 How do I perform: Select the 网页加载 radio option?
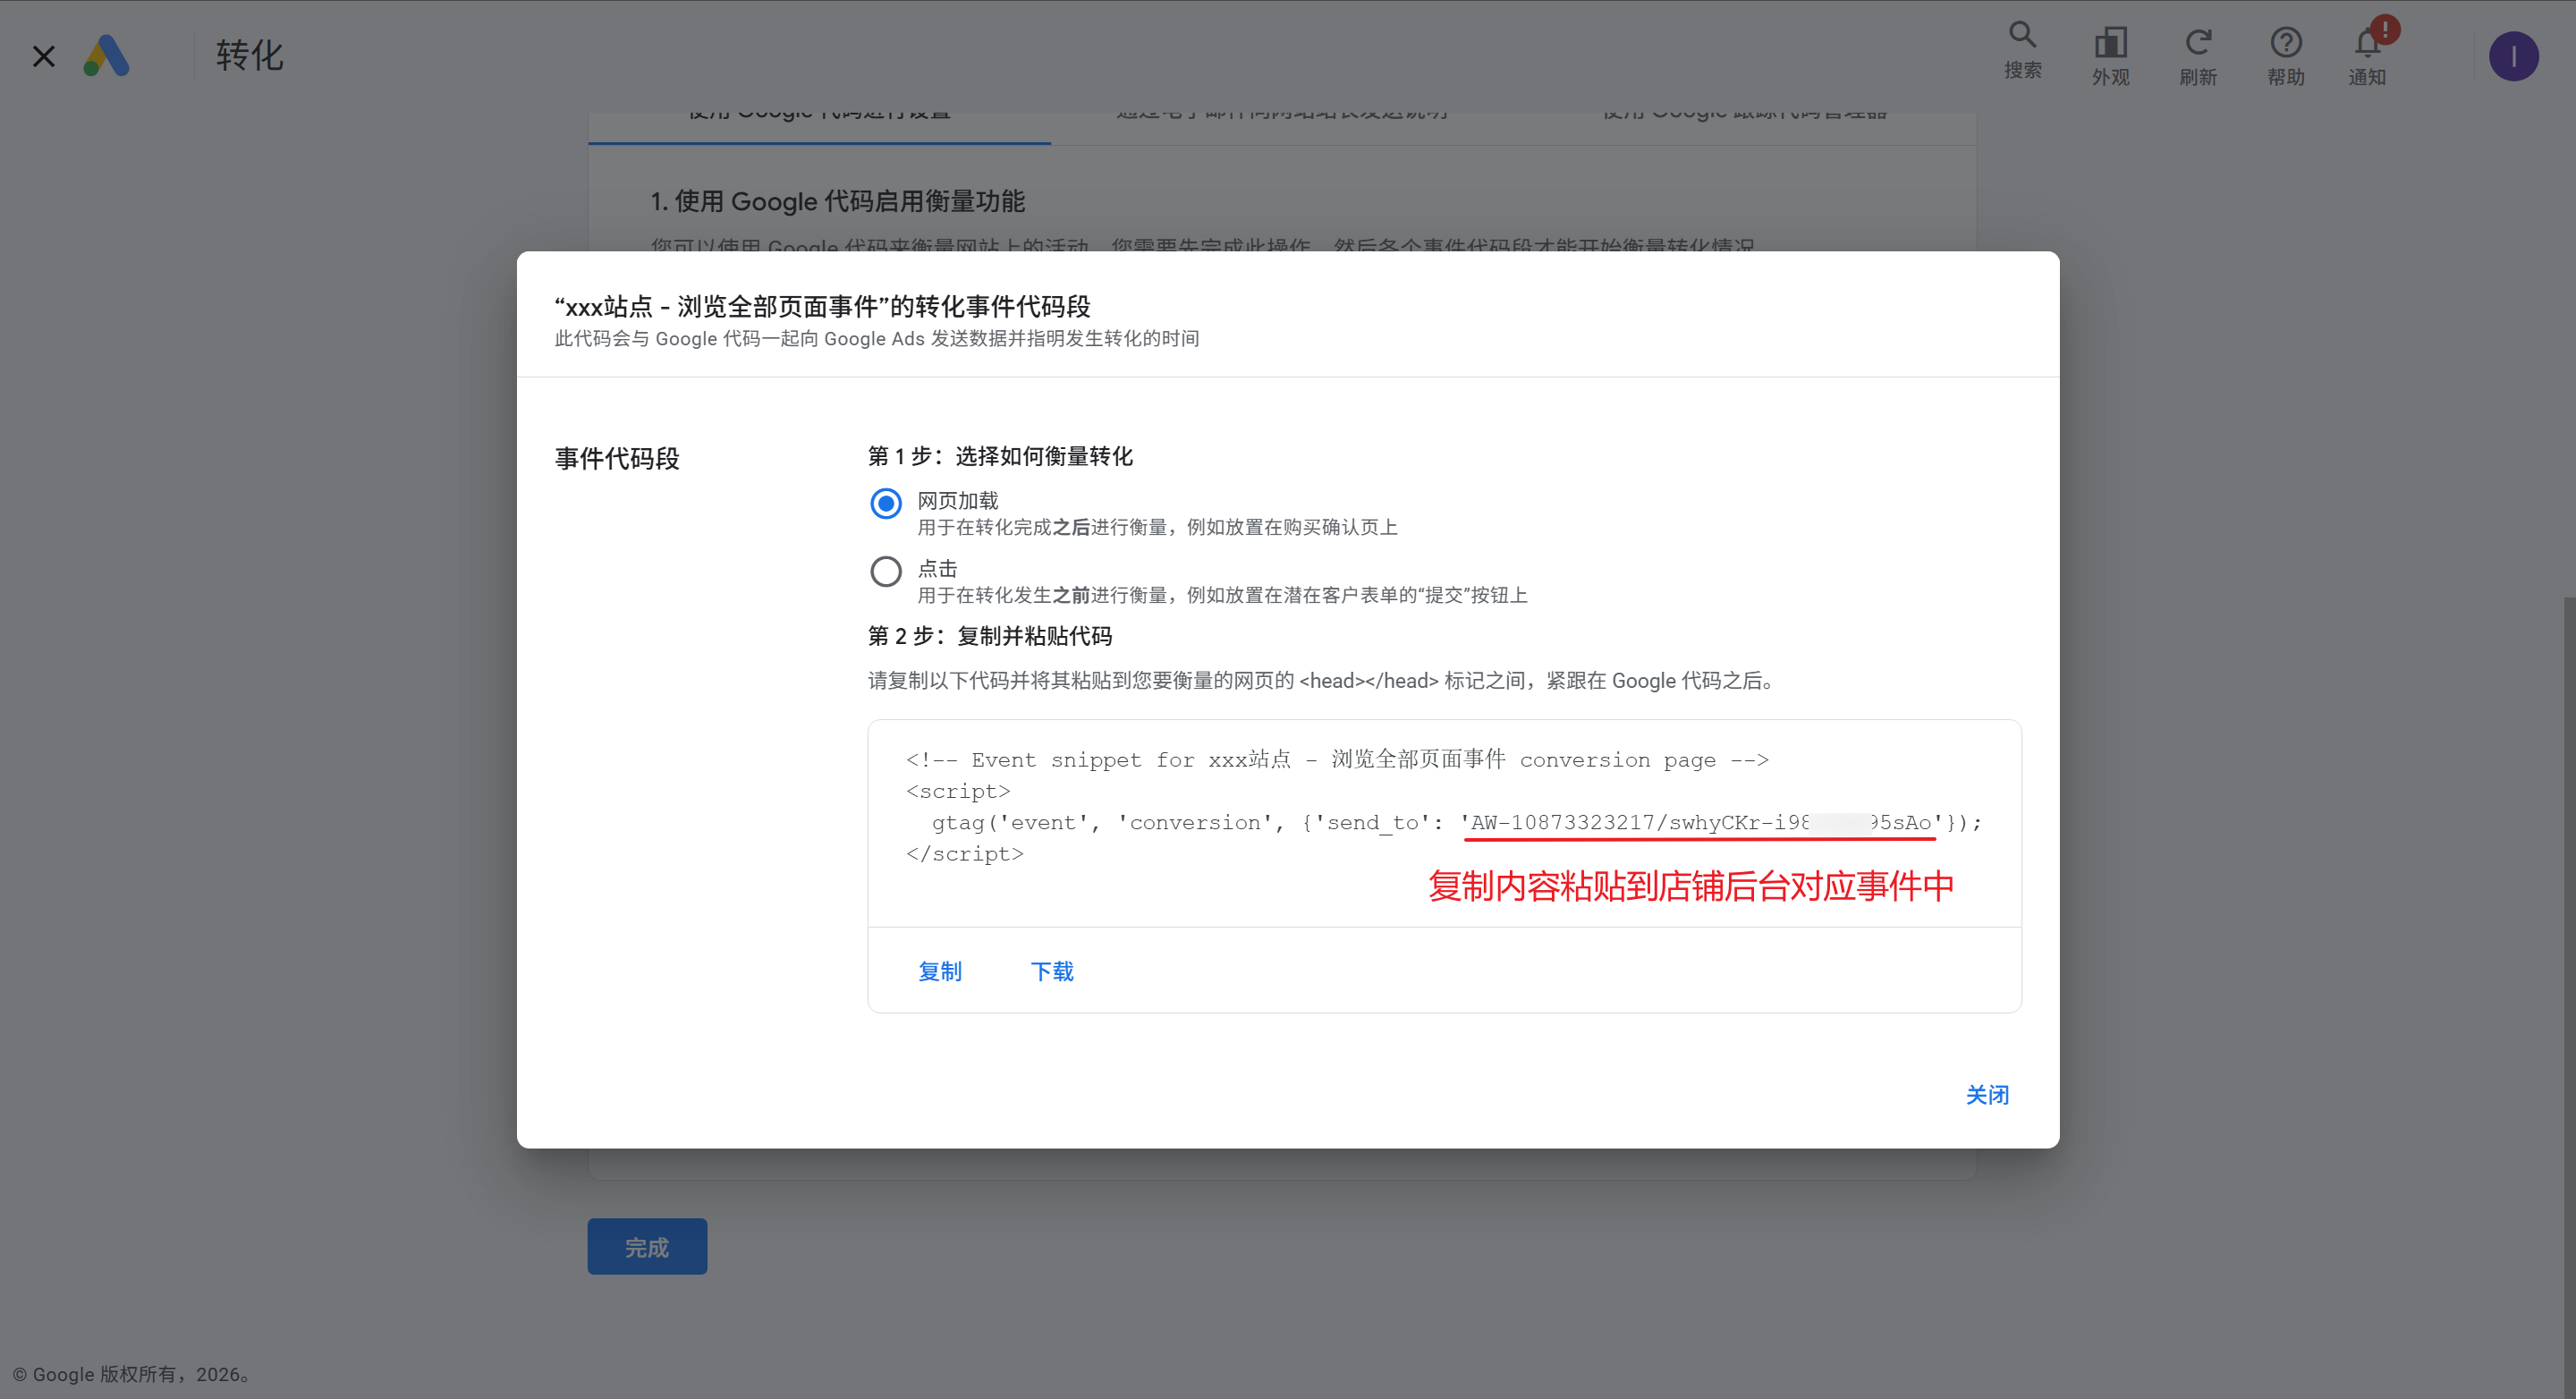(885, 503)
